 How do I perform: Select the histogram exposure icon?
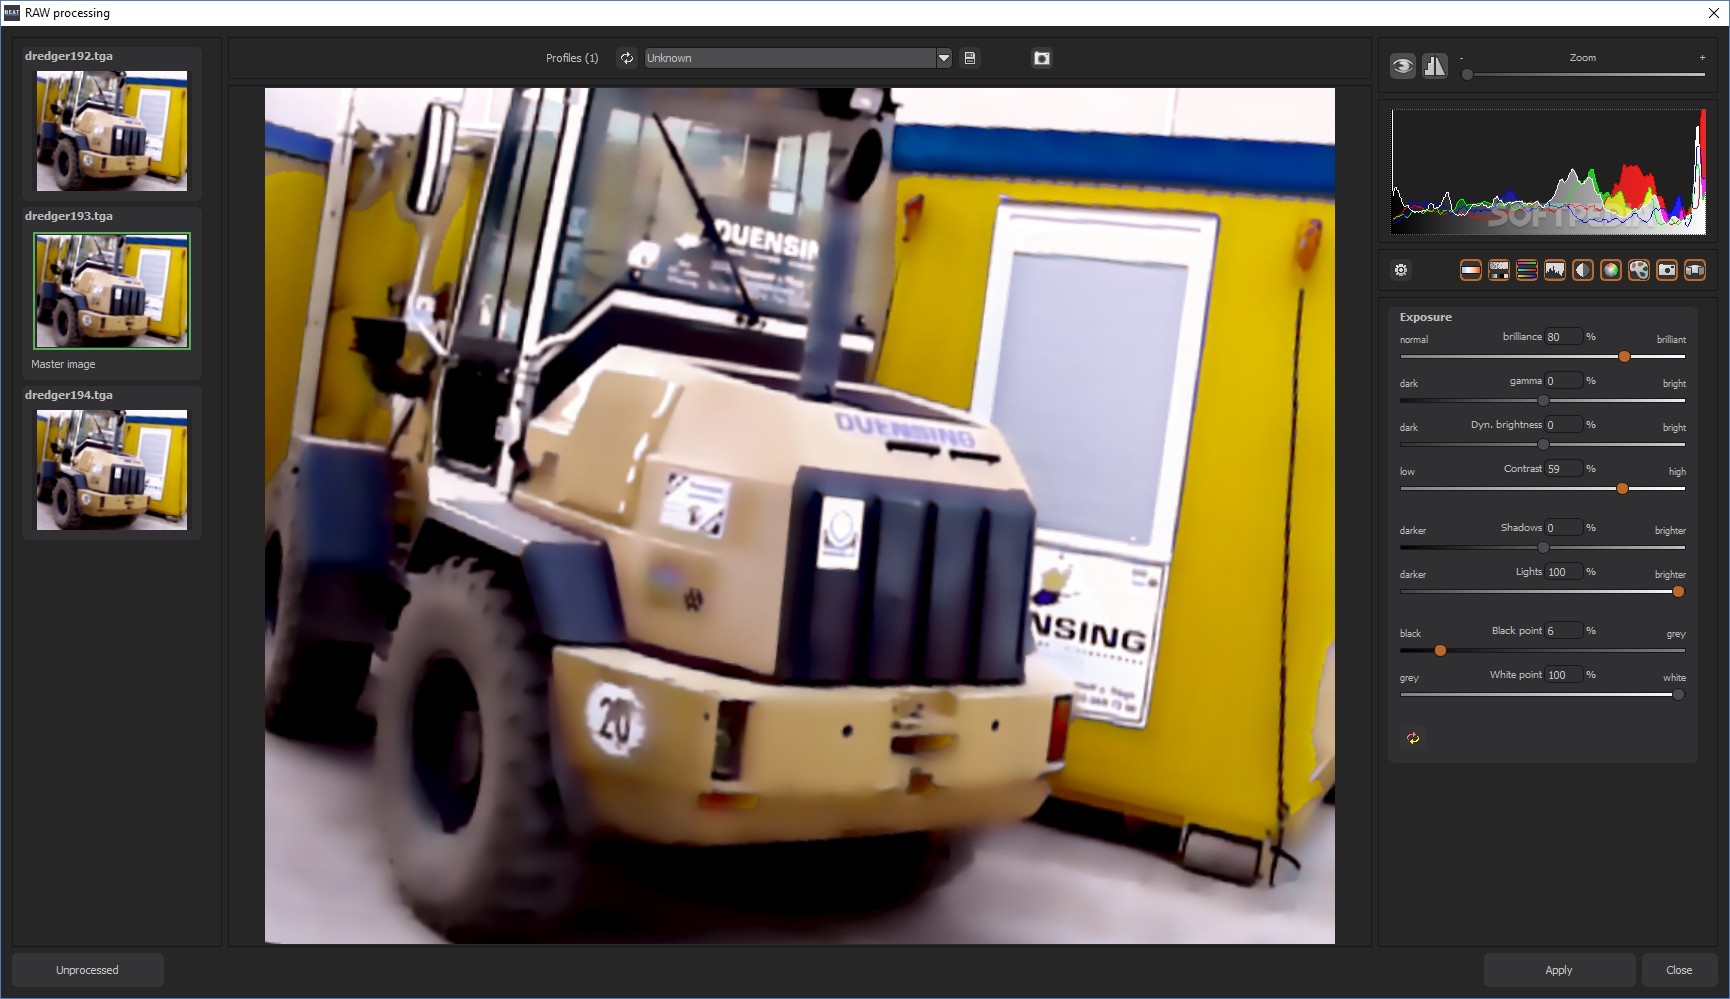[1555, 270]
